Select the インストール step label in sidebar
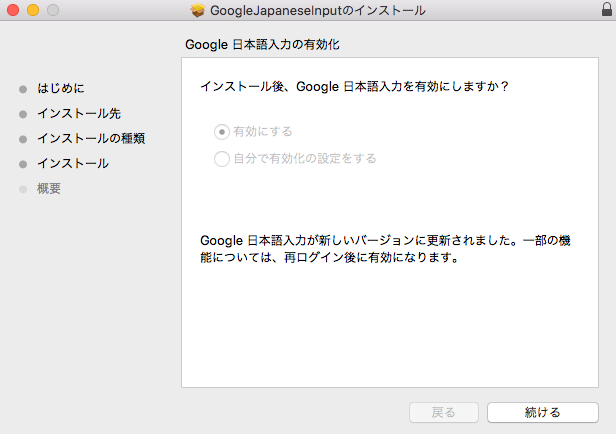Image resolution: width=616 pixels, height=434 pixels. point(73,164)
